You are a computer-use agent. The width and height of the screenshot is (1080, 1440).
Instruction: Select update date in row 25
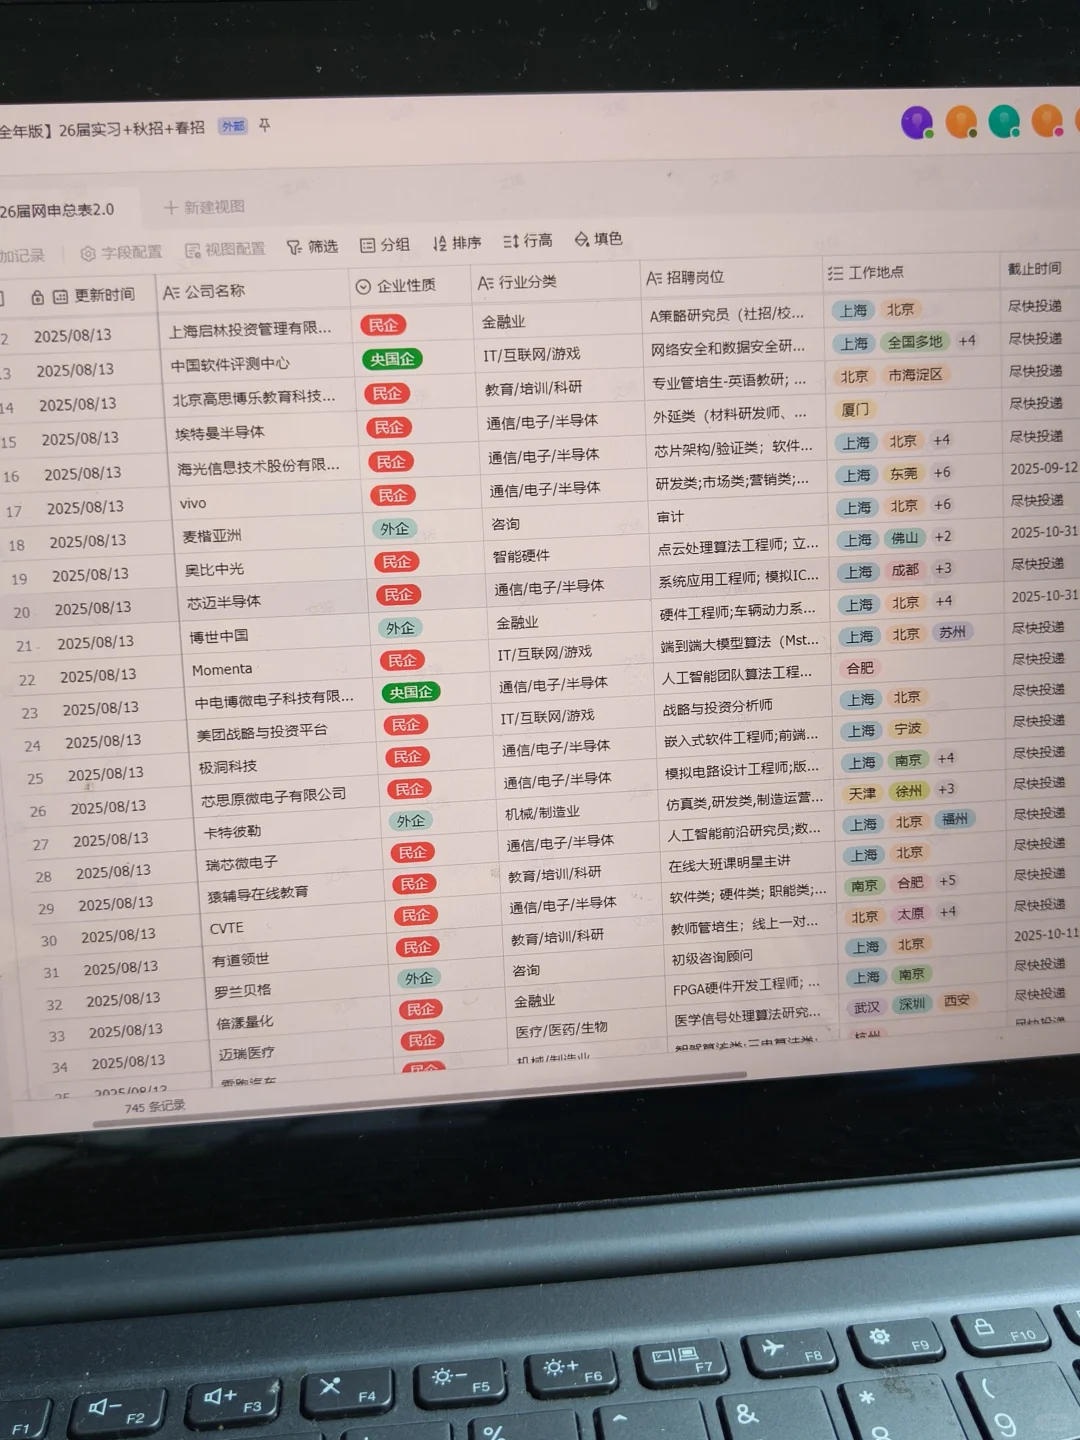105,775
